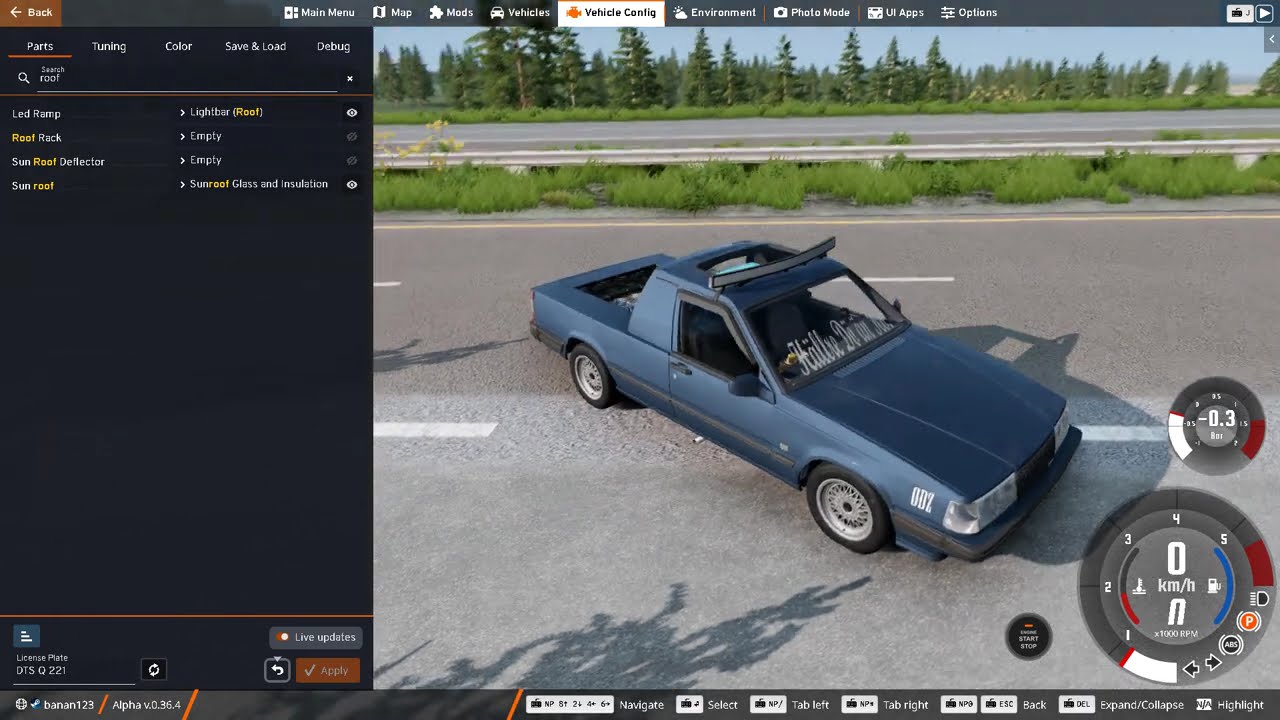Open the Vehicles menu
The image size is (1280, 720).
click(x=520, y=12)
